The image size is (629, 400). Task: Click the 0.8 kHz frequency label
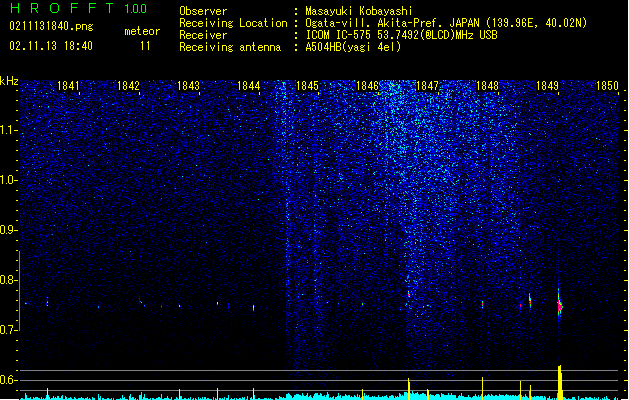click(9, 280)
